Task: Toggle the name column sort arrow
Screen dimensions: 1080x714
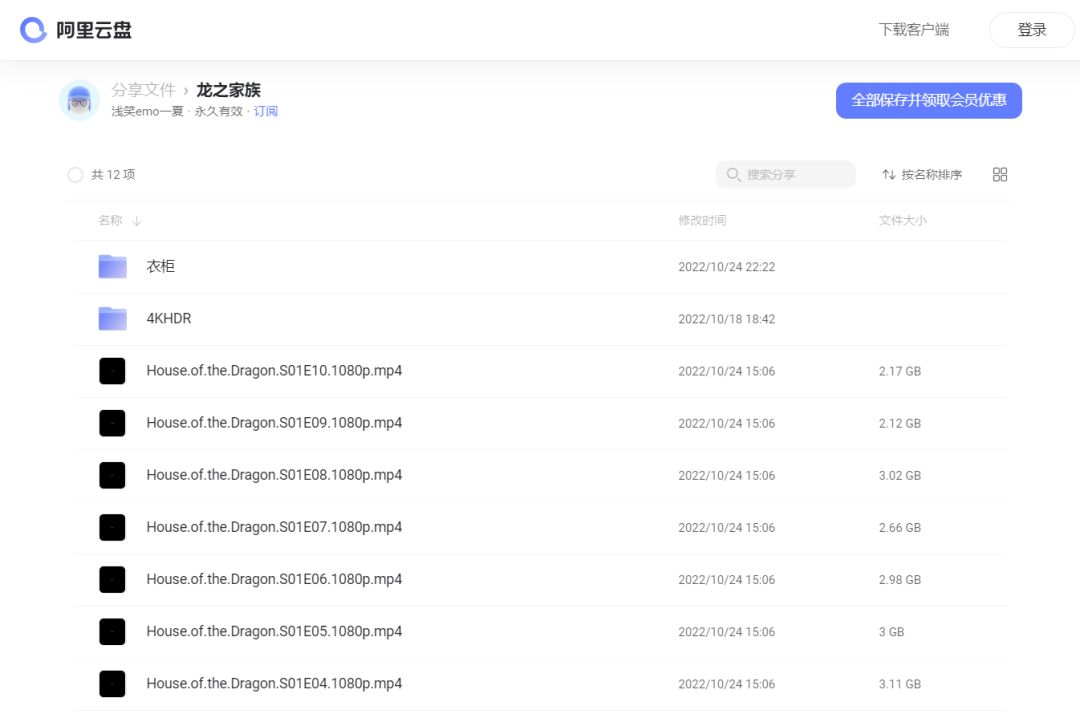Action: 136,221
